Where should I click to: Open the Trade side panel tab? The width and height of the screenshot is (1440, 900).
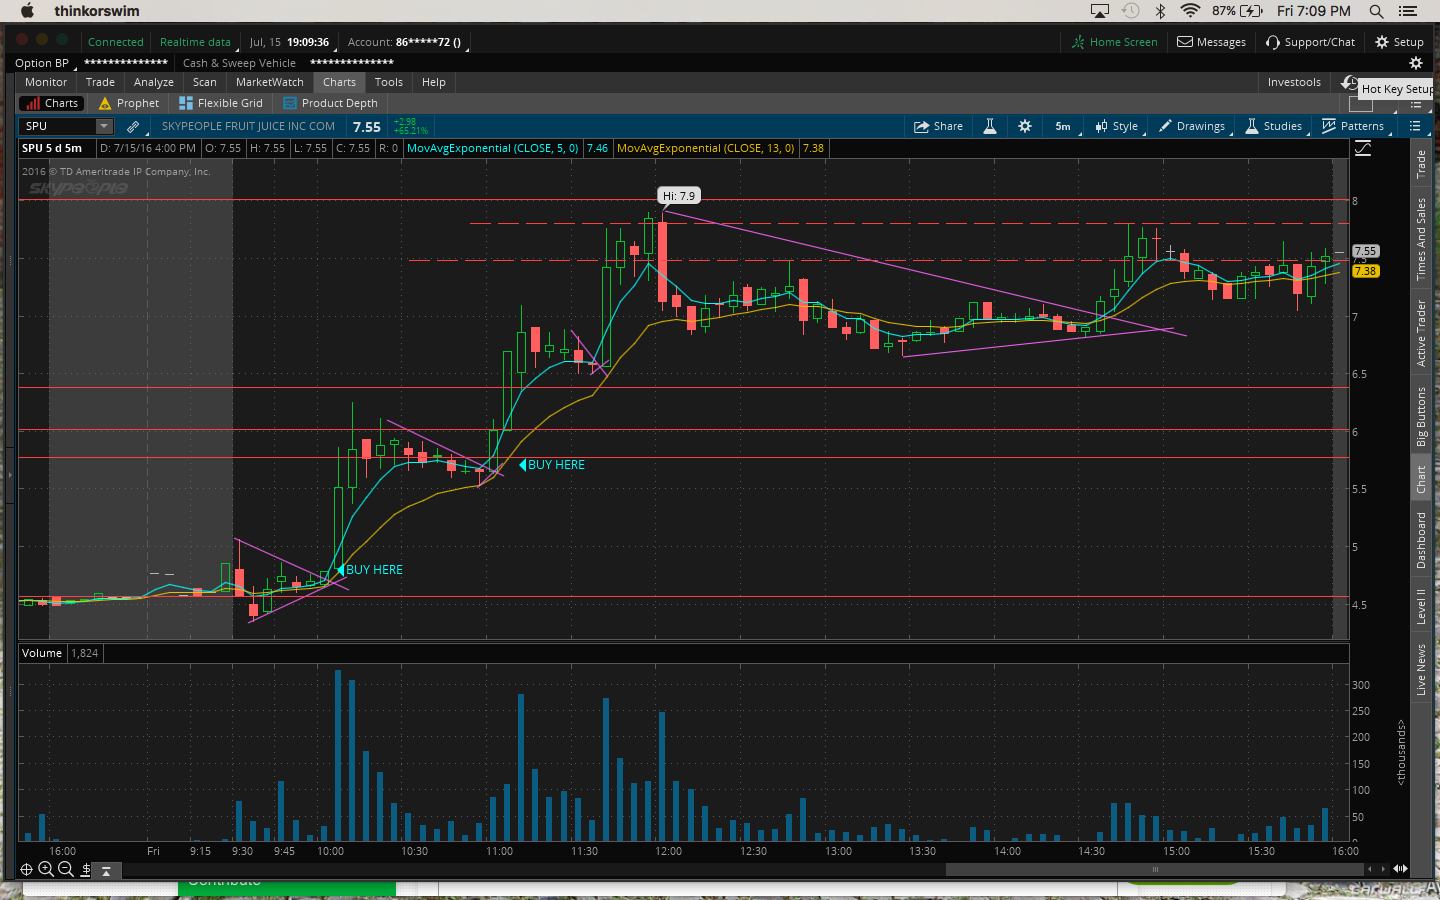tap(1421, 164)
